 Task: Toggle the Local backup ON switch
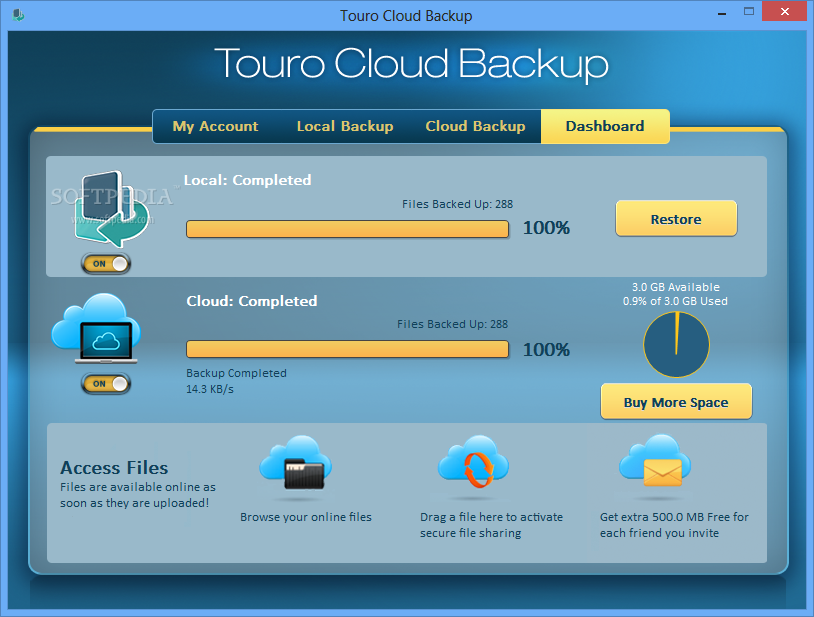tap(106, 264)
